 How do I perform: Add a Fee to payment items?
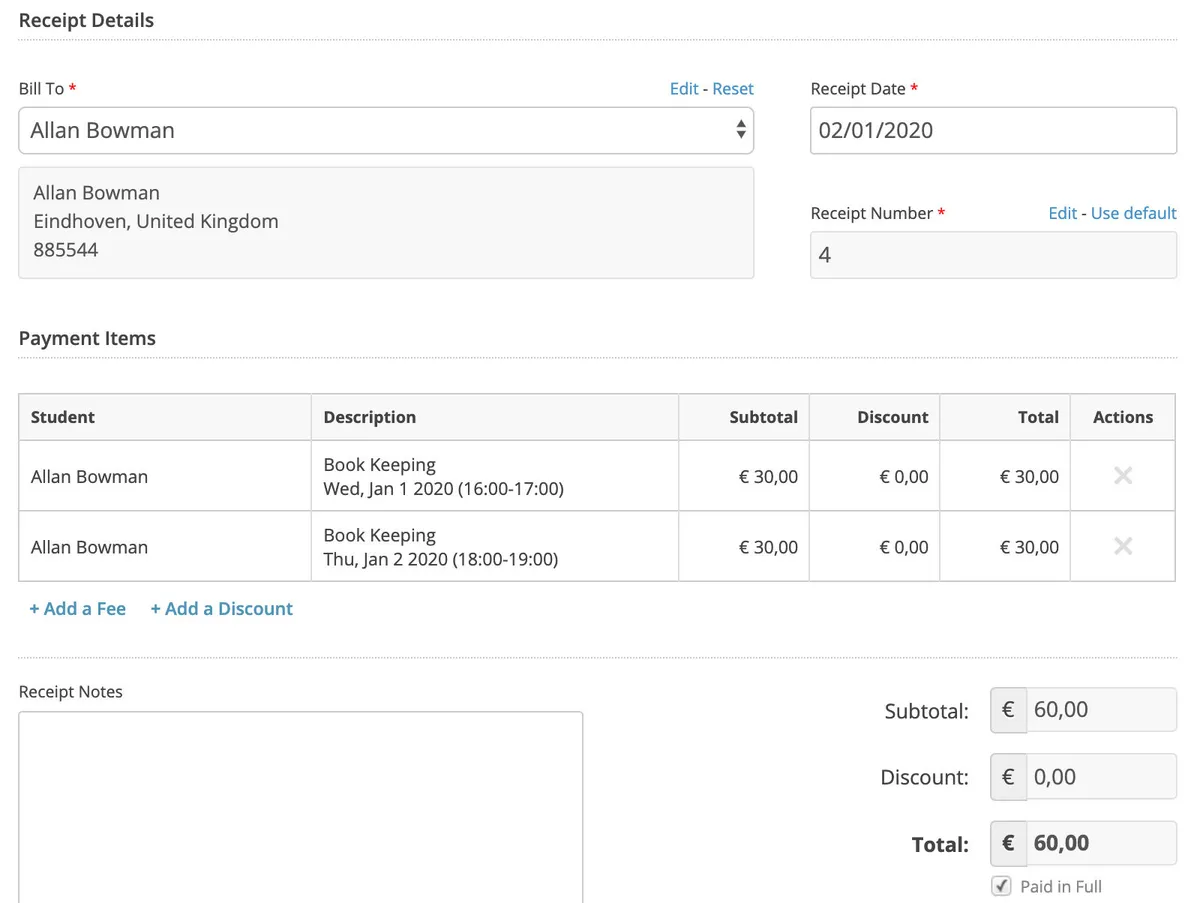78,609
